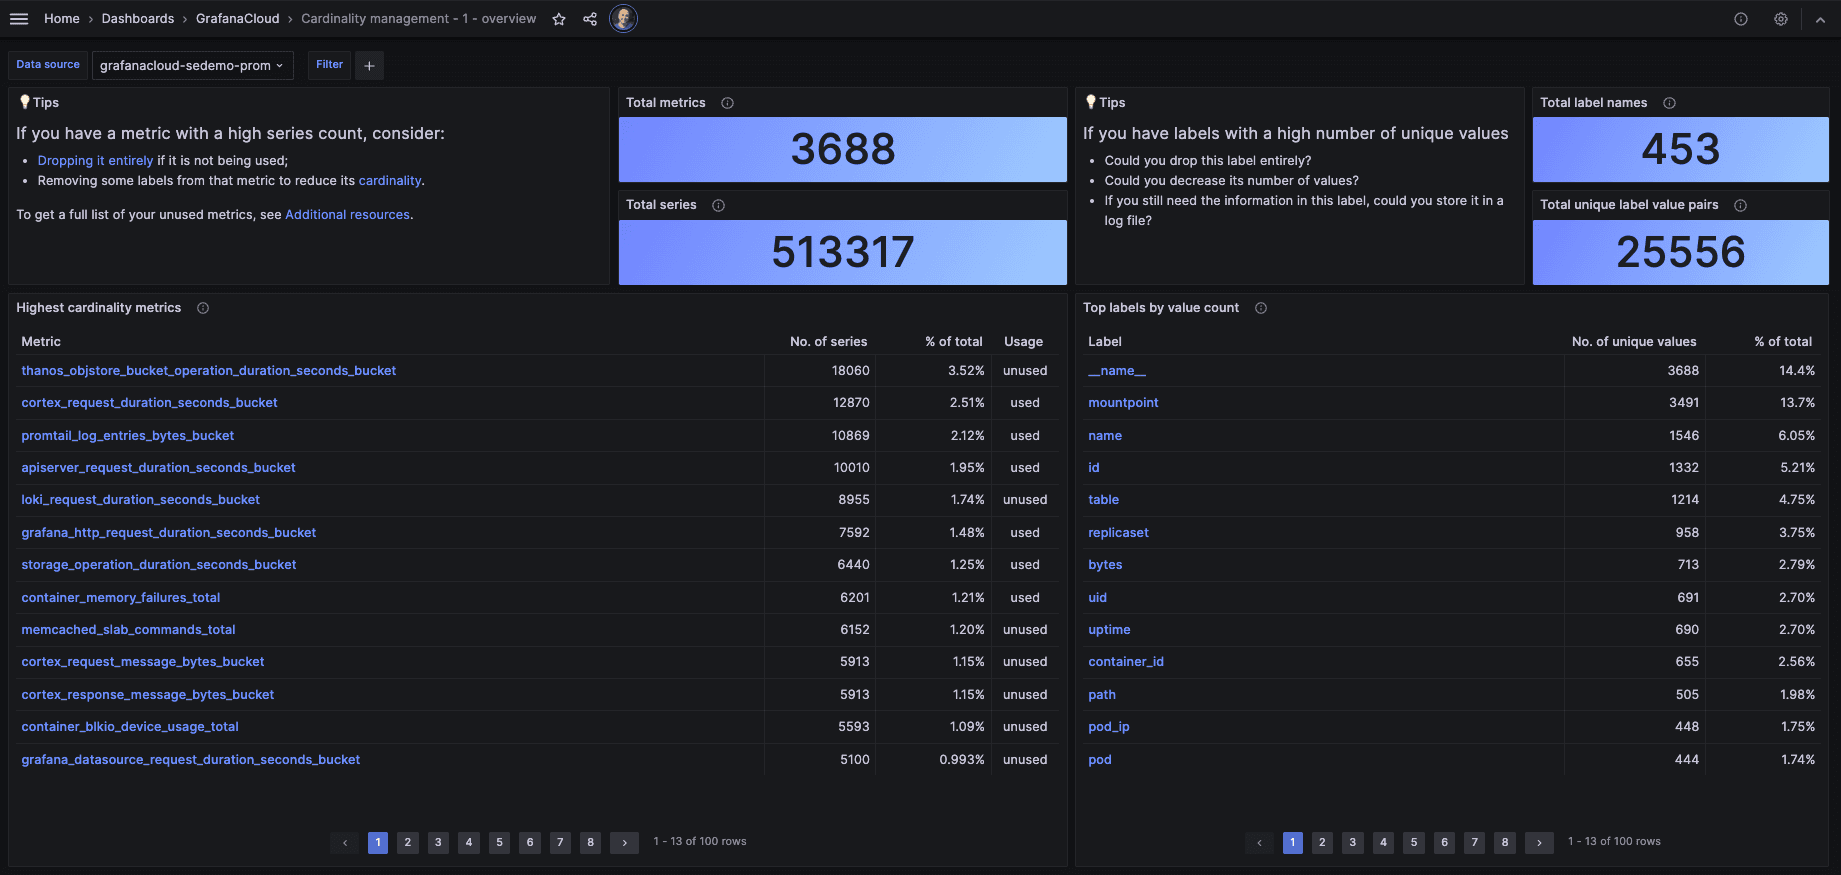Go to next page in labels table
Image resolution: width=1841 pixels, height=875 pixels.
pos(1539,842)
